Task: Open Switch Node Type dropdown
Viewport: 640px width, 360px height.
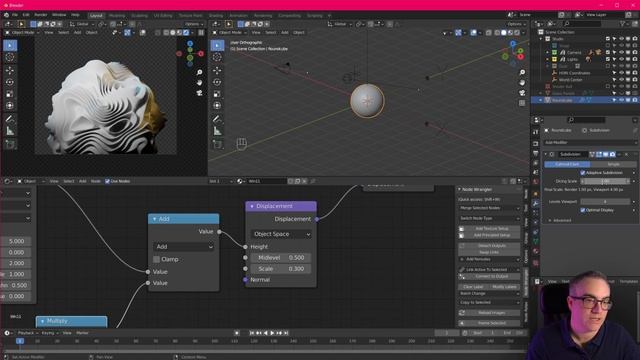Action: click(x=489, y=218)
